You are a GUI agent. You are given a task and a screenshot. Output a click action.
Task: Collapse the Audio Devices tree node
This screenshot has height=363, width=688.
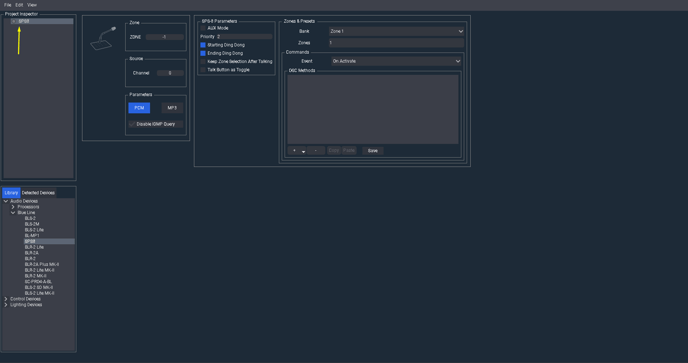[x=6, y=201]
